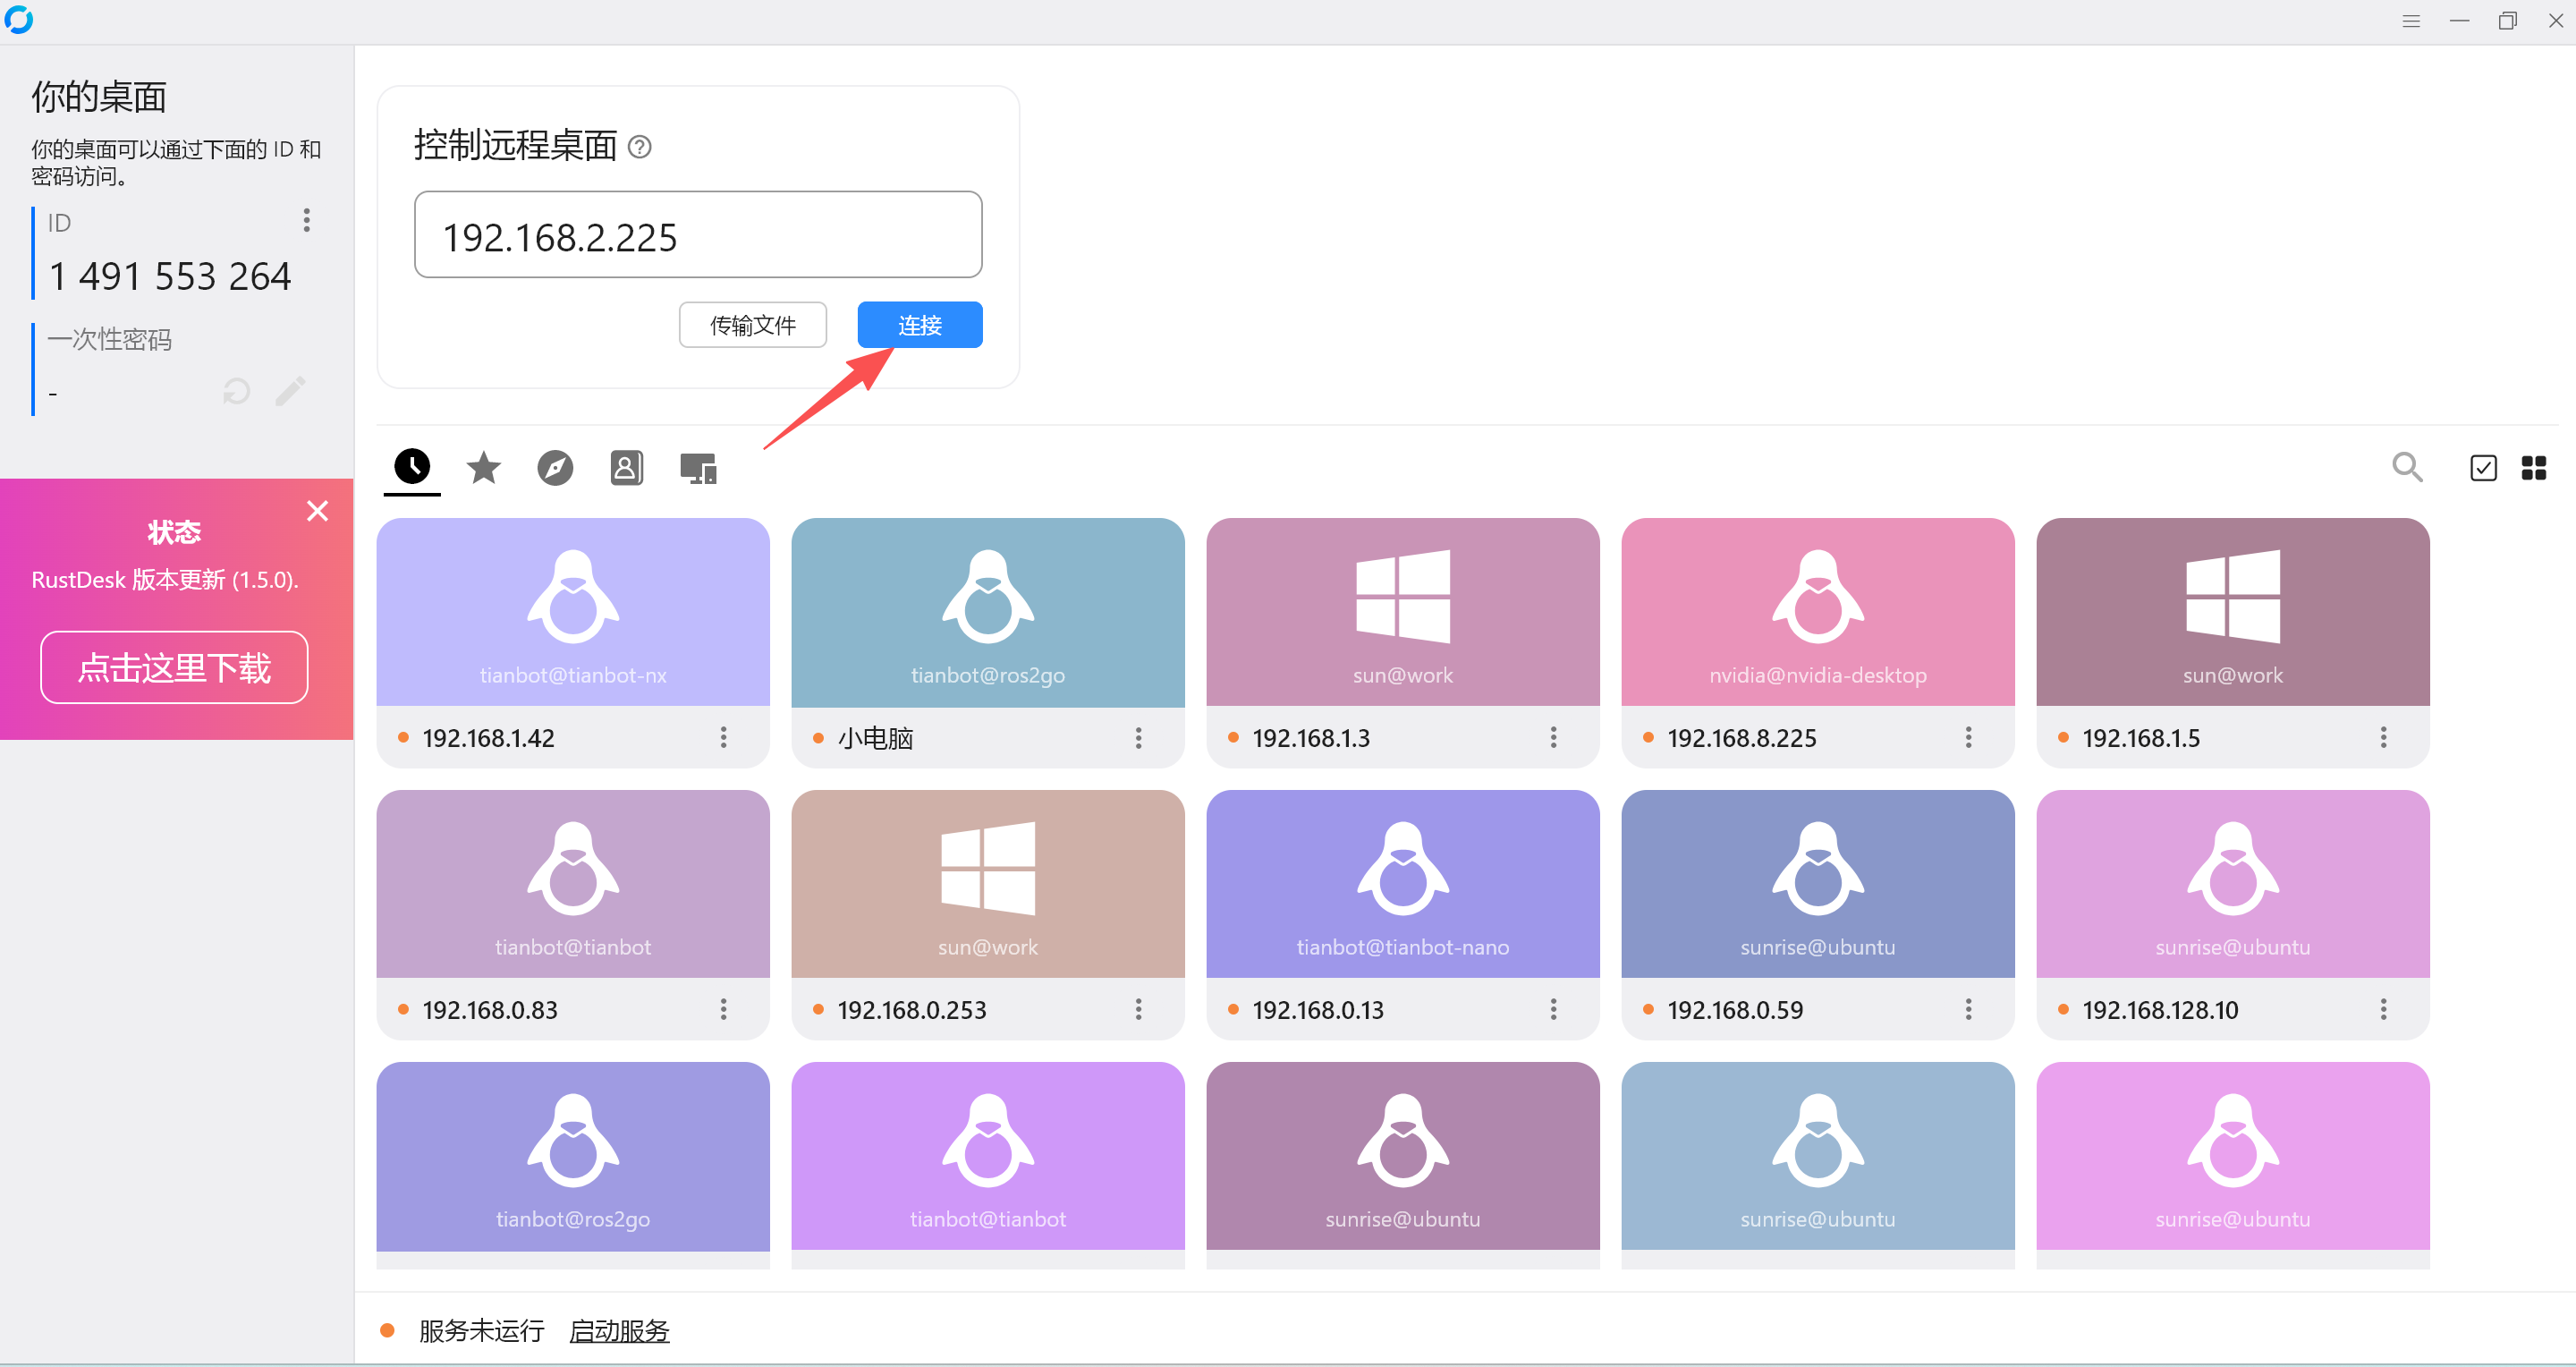Viewport: 2576px width, 1367px height.
Task: Open the accessible devices tab icon
Action: [698, 468]
